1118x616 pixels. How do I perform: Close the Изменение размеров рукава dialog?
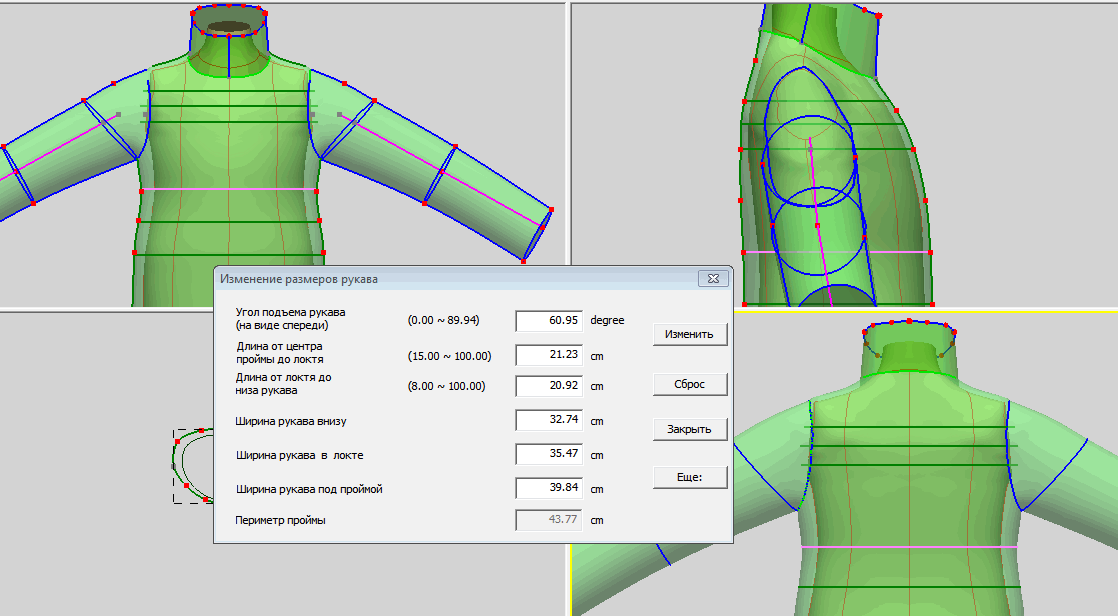(x=713, y=279)
